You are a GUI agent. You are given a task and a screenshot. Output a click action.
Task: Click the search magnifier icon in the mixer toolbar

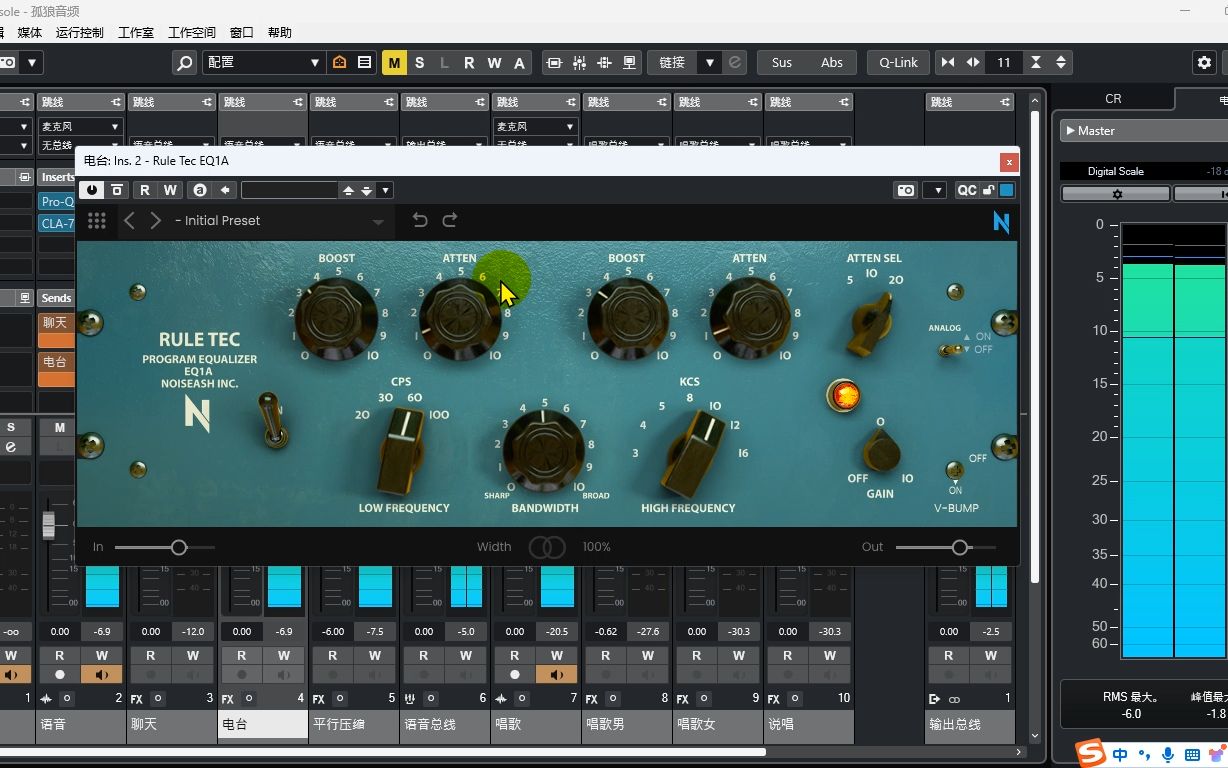click(184, 62)
